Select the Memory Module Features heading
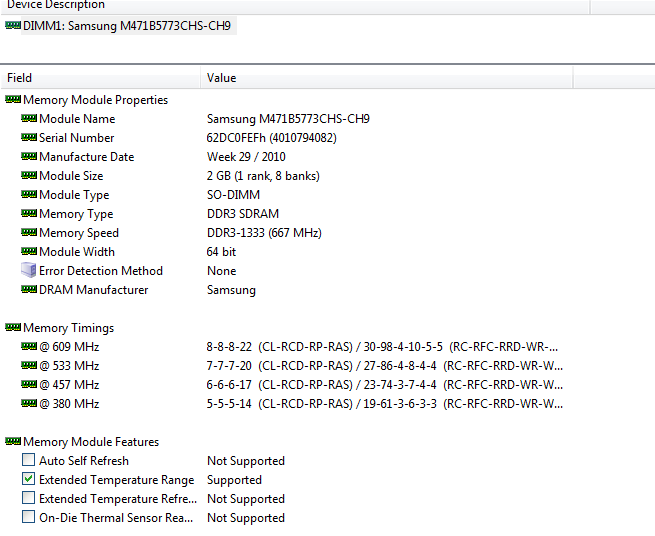 point(91,442)
